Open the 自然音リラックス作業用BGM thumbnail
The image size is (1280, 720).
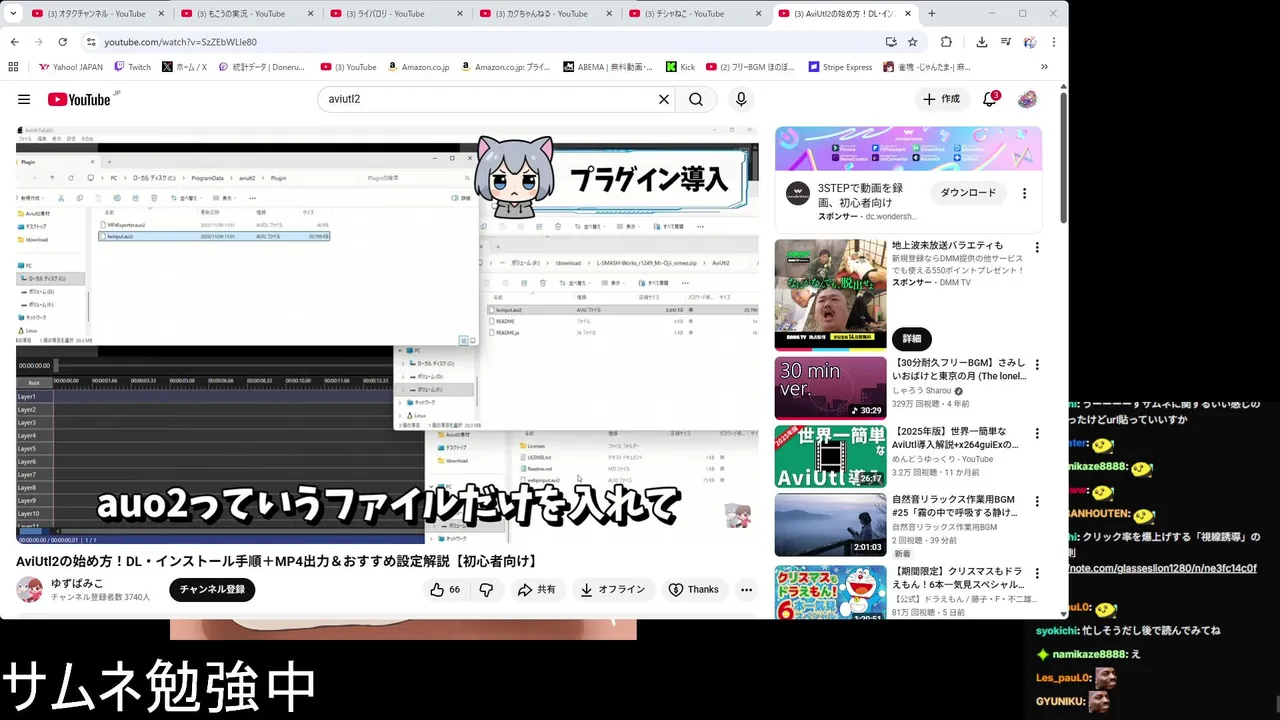pos(830,524)
